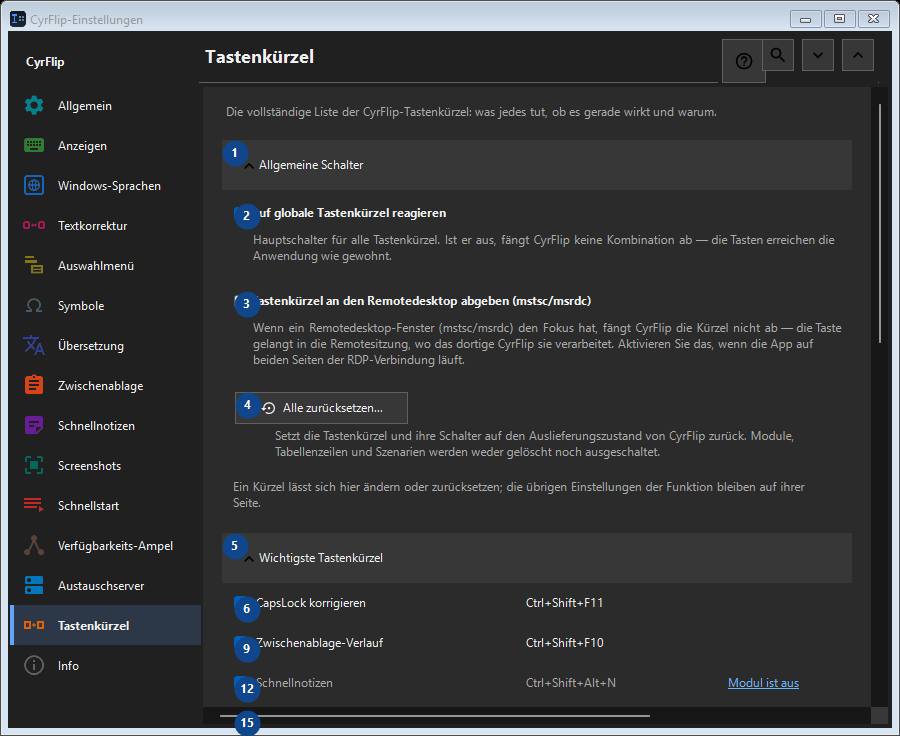
Task: Click the 'Alle zurücksetzen...' button
Action: (321, 408)
